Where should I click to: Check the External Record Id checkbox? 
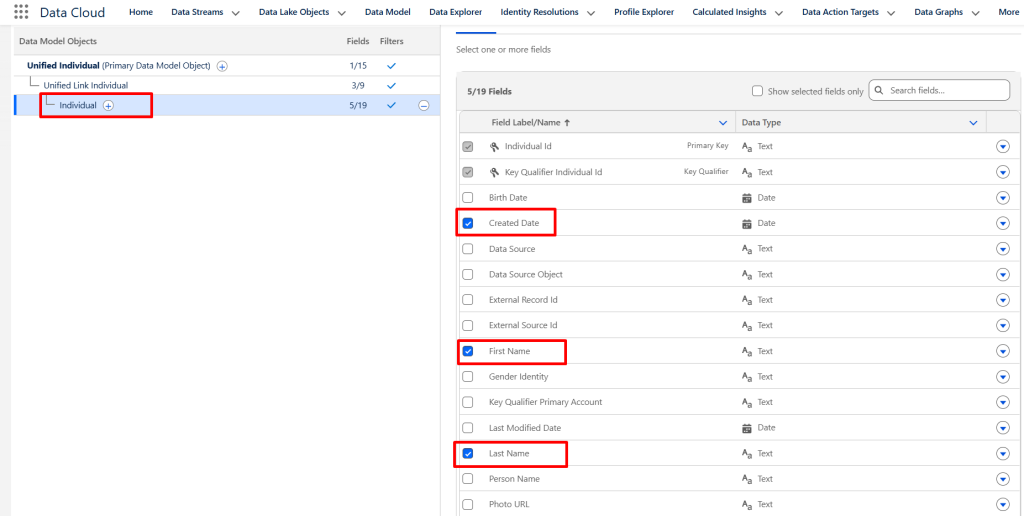pyautogui.click(x=468, y=300)
